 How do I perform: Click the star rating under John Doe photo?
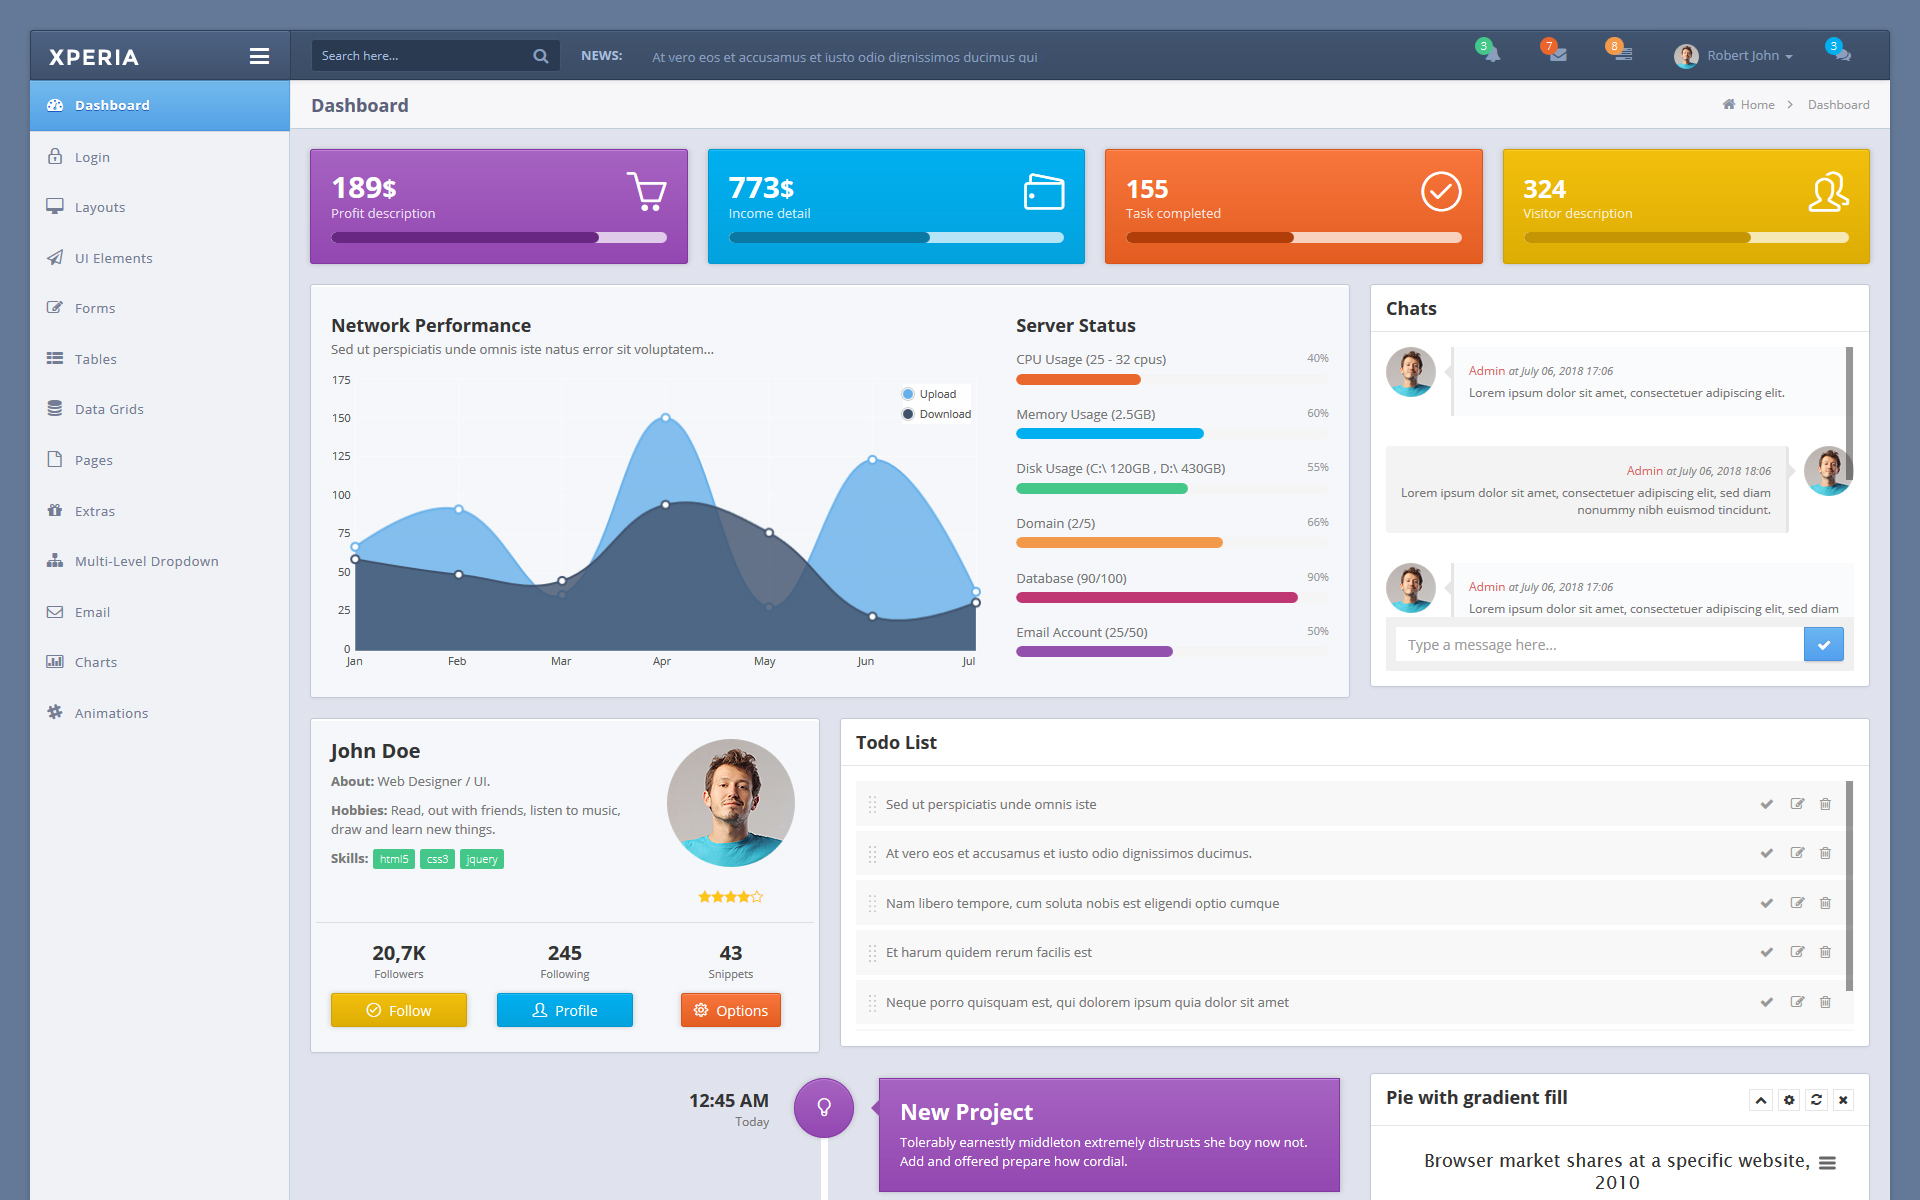731,897
